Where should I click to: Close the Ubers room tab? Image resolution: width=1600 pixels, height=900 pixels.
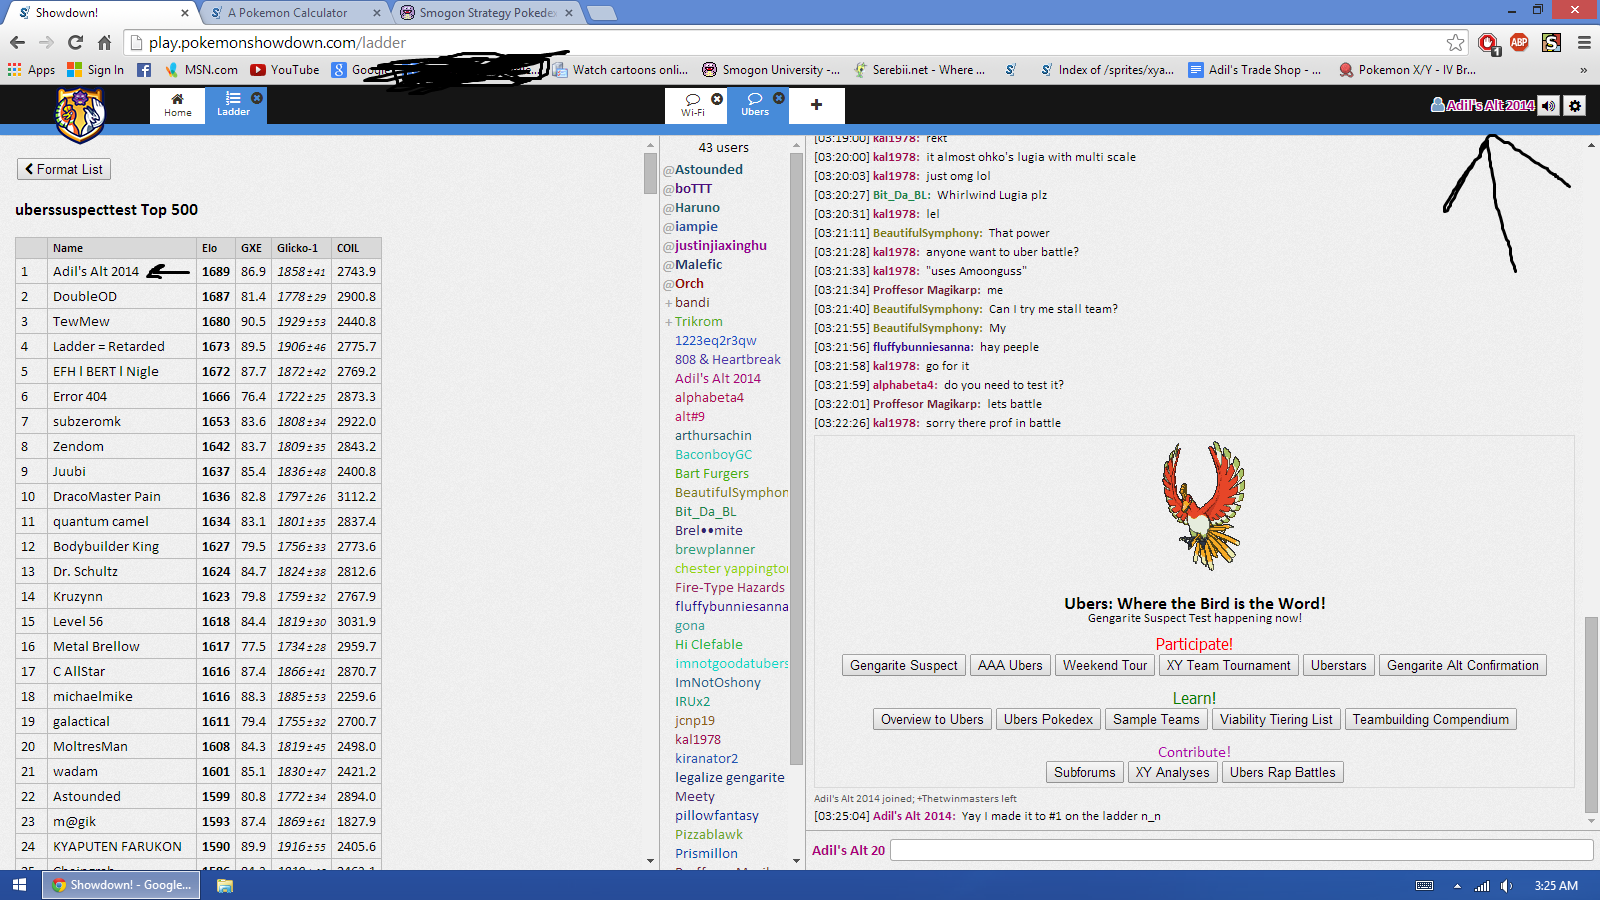click(x=779, y=98)
